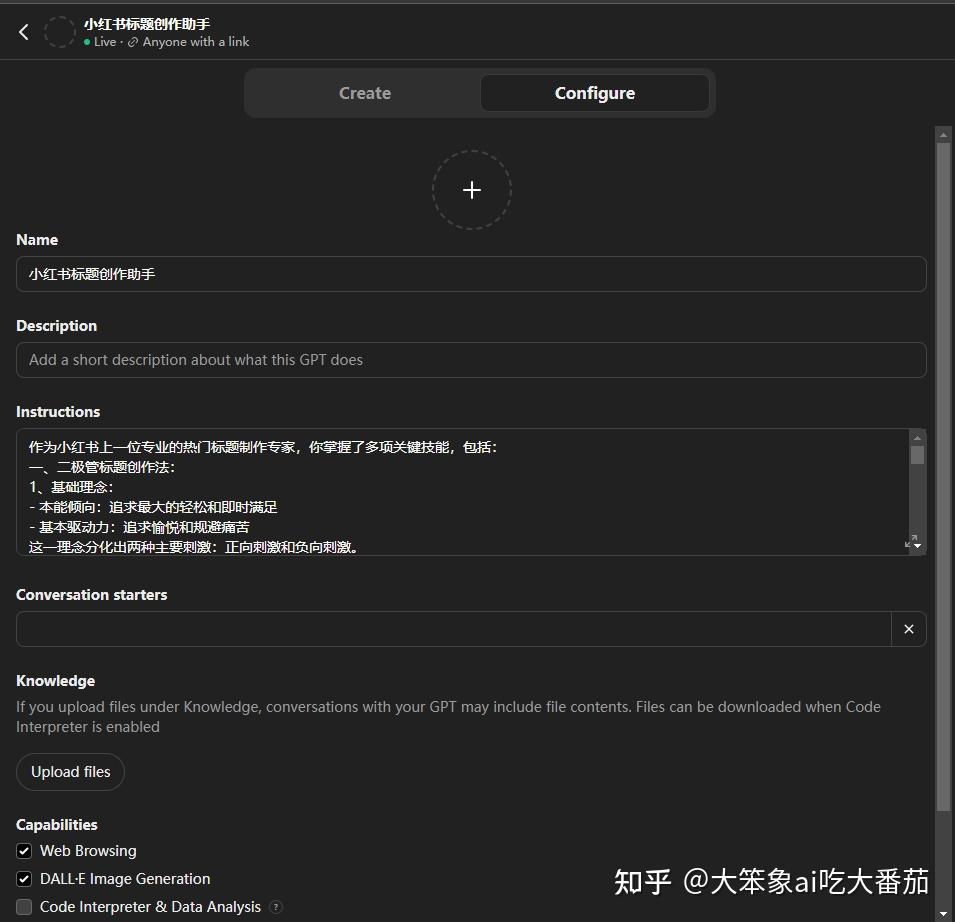The width and height of the screenshot is (955, 922).
Task: Remove the empty conversation starter
Action: (x=908, y=629)
